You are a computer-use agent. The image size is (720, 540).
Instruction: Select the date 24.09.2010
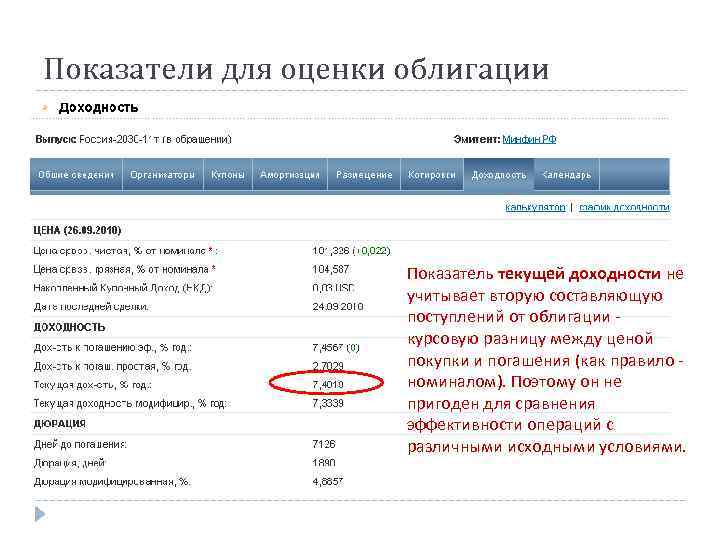pyautogui.click(x=338, y=306)
